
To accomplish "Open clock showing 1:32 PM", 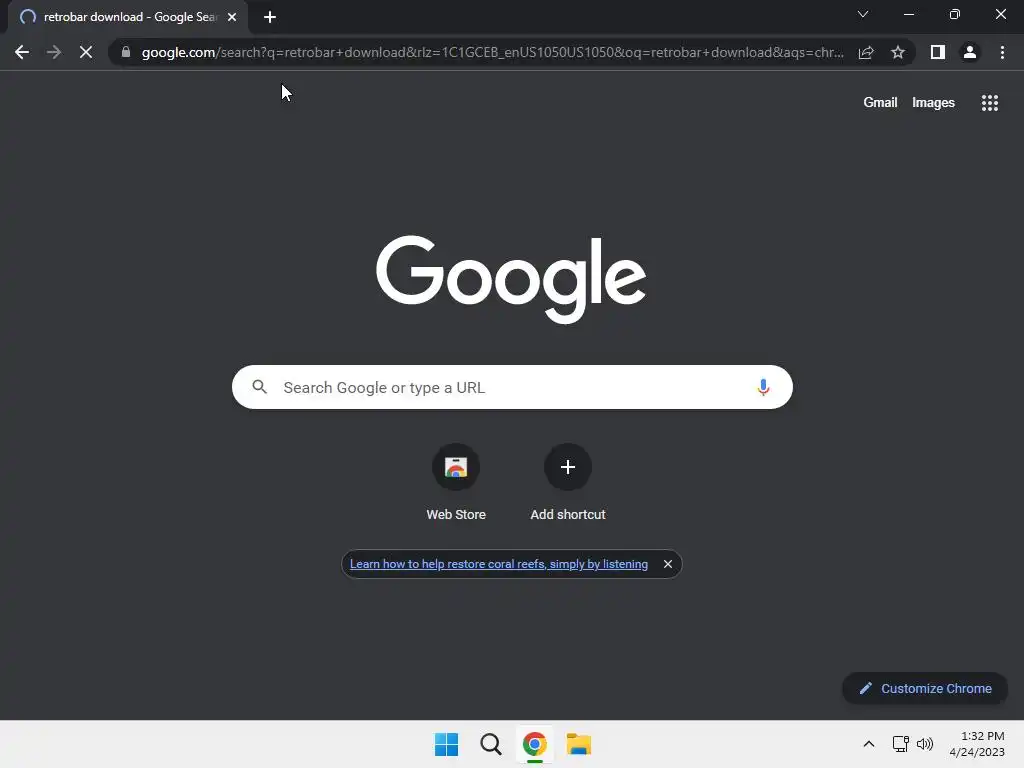I will pos(977,744).
